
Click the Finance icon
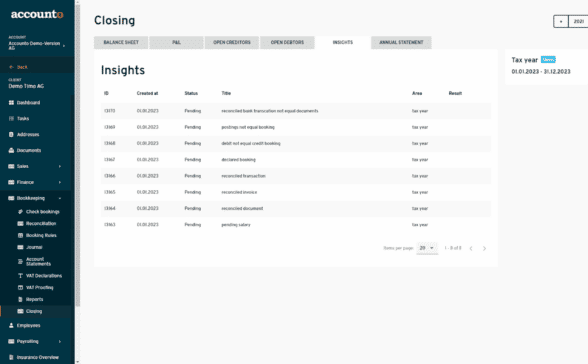11,182
